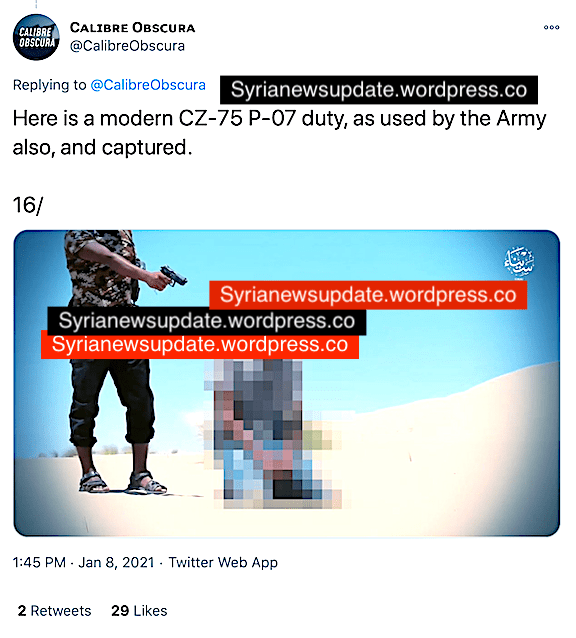This screenshot has height=638, width=576.
Task: Open the @CalibreObscura handle under the name
Action: (x=127, y=46)
